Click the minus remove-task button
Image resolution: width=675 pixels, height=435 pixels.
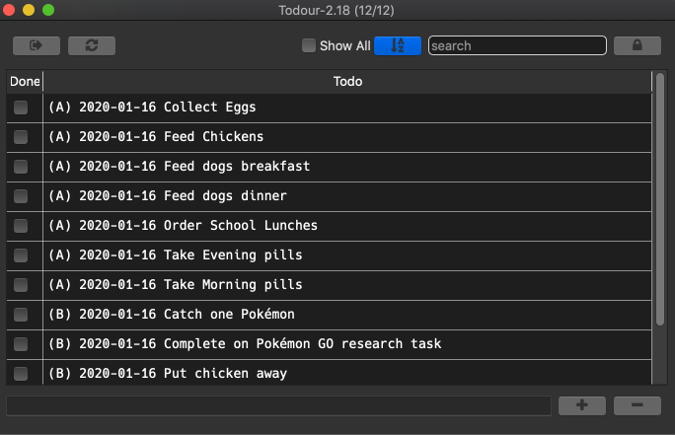coord(636,405)
